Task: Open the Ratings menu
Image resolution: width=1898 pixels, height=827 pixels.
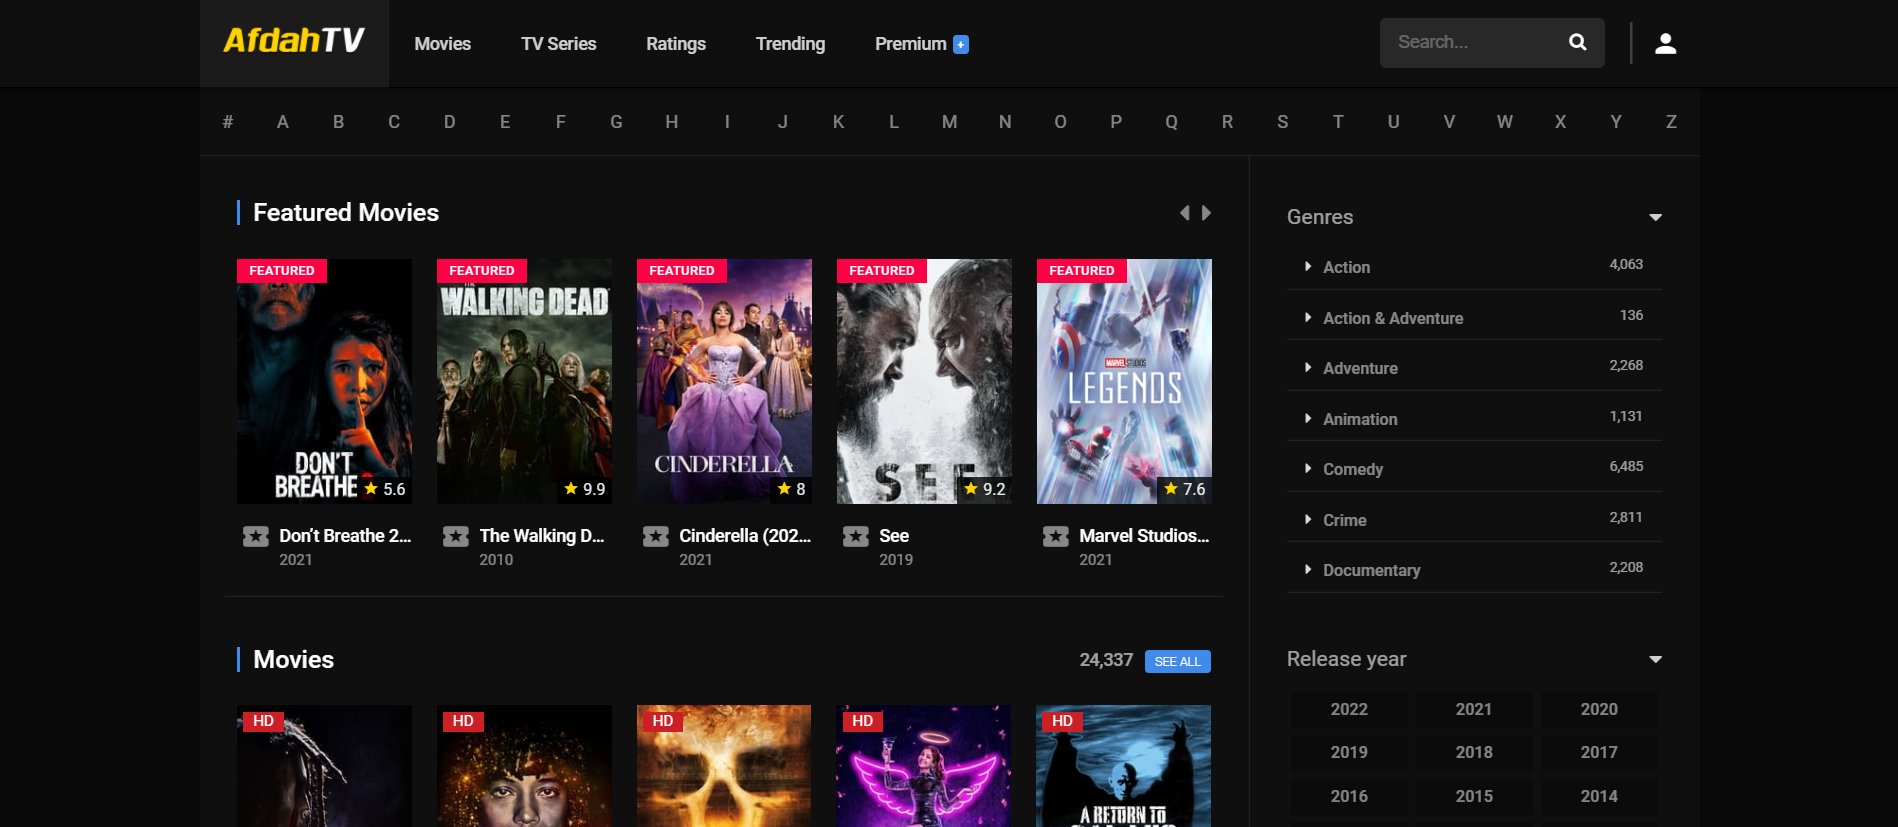Action: (x=676, y=44)
